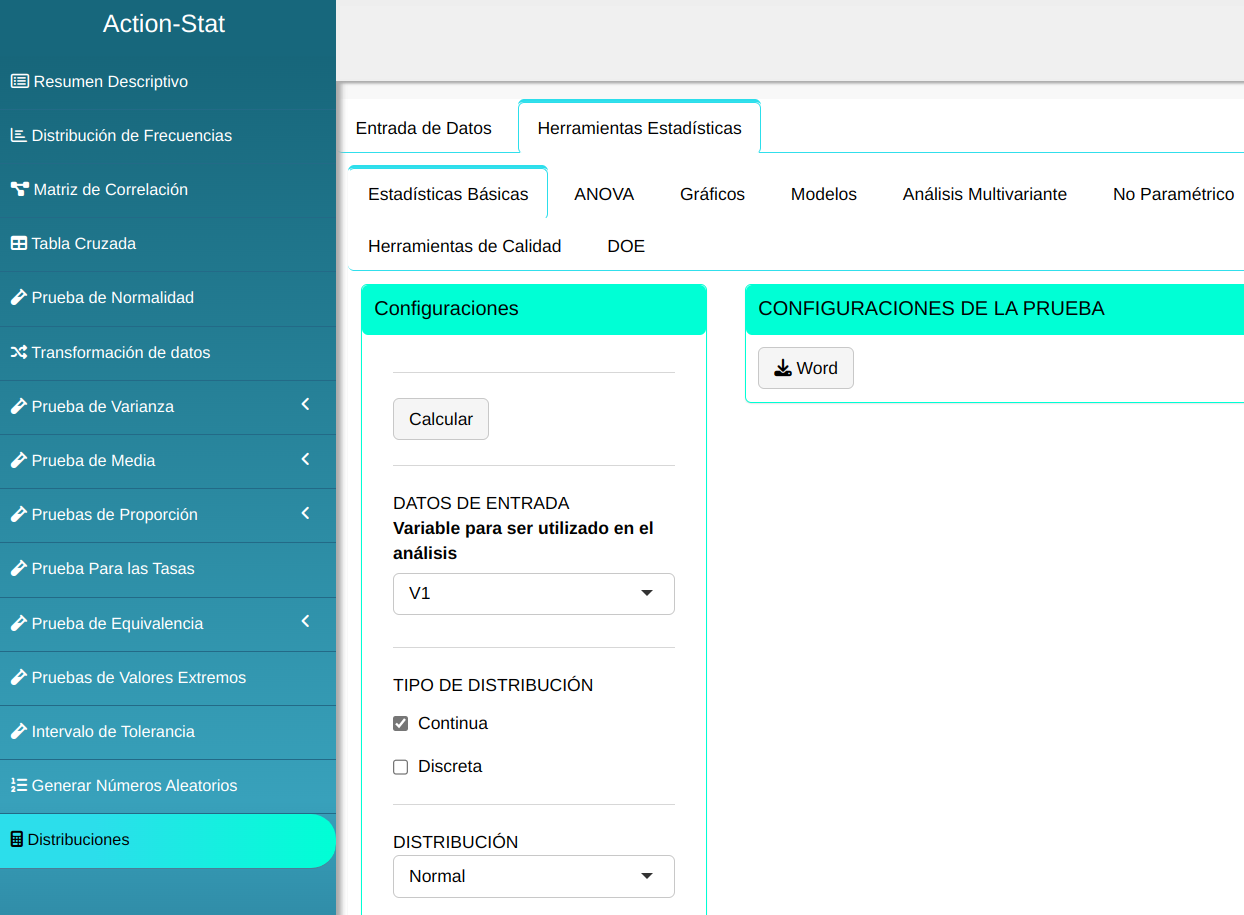Screen dimensions: 1244x915
Task: Open the V1 variable dropdown
Action: [533, 593]
